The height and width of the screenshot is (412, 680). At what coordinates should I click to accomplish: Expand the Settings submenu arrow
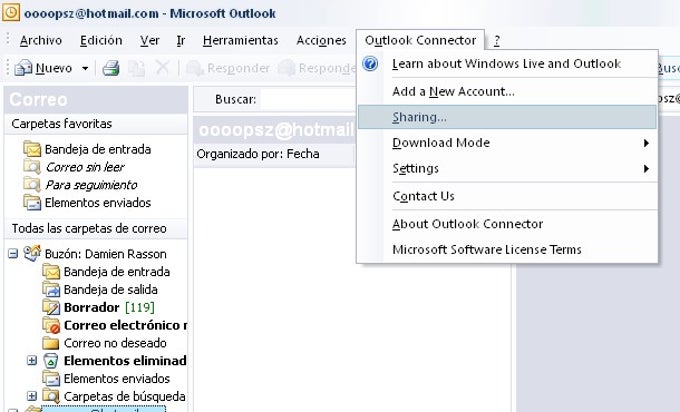(646, 168)
